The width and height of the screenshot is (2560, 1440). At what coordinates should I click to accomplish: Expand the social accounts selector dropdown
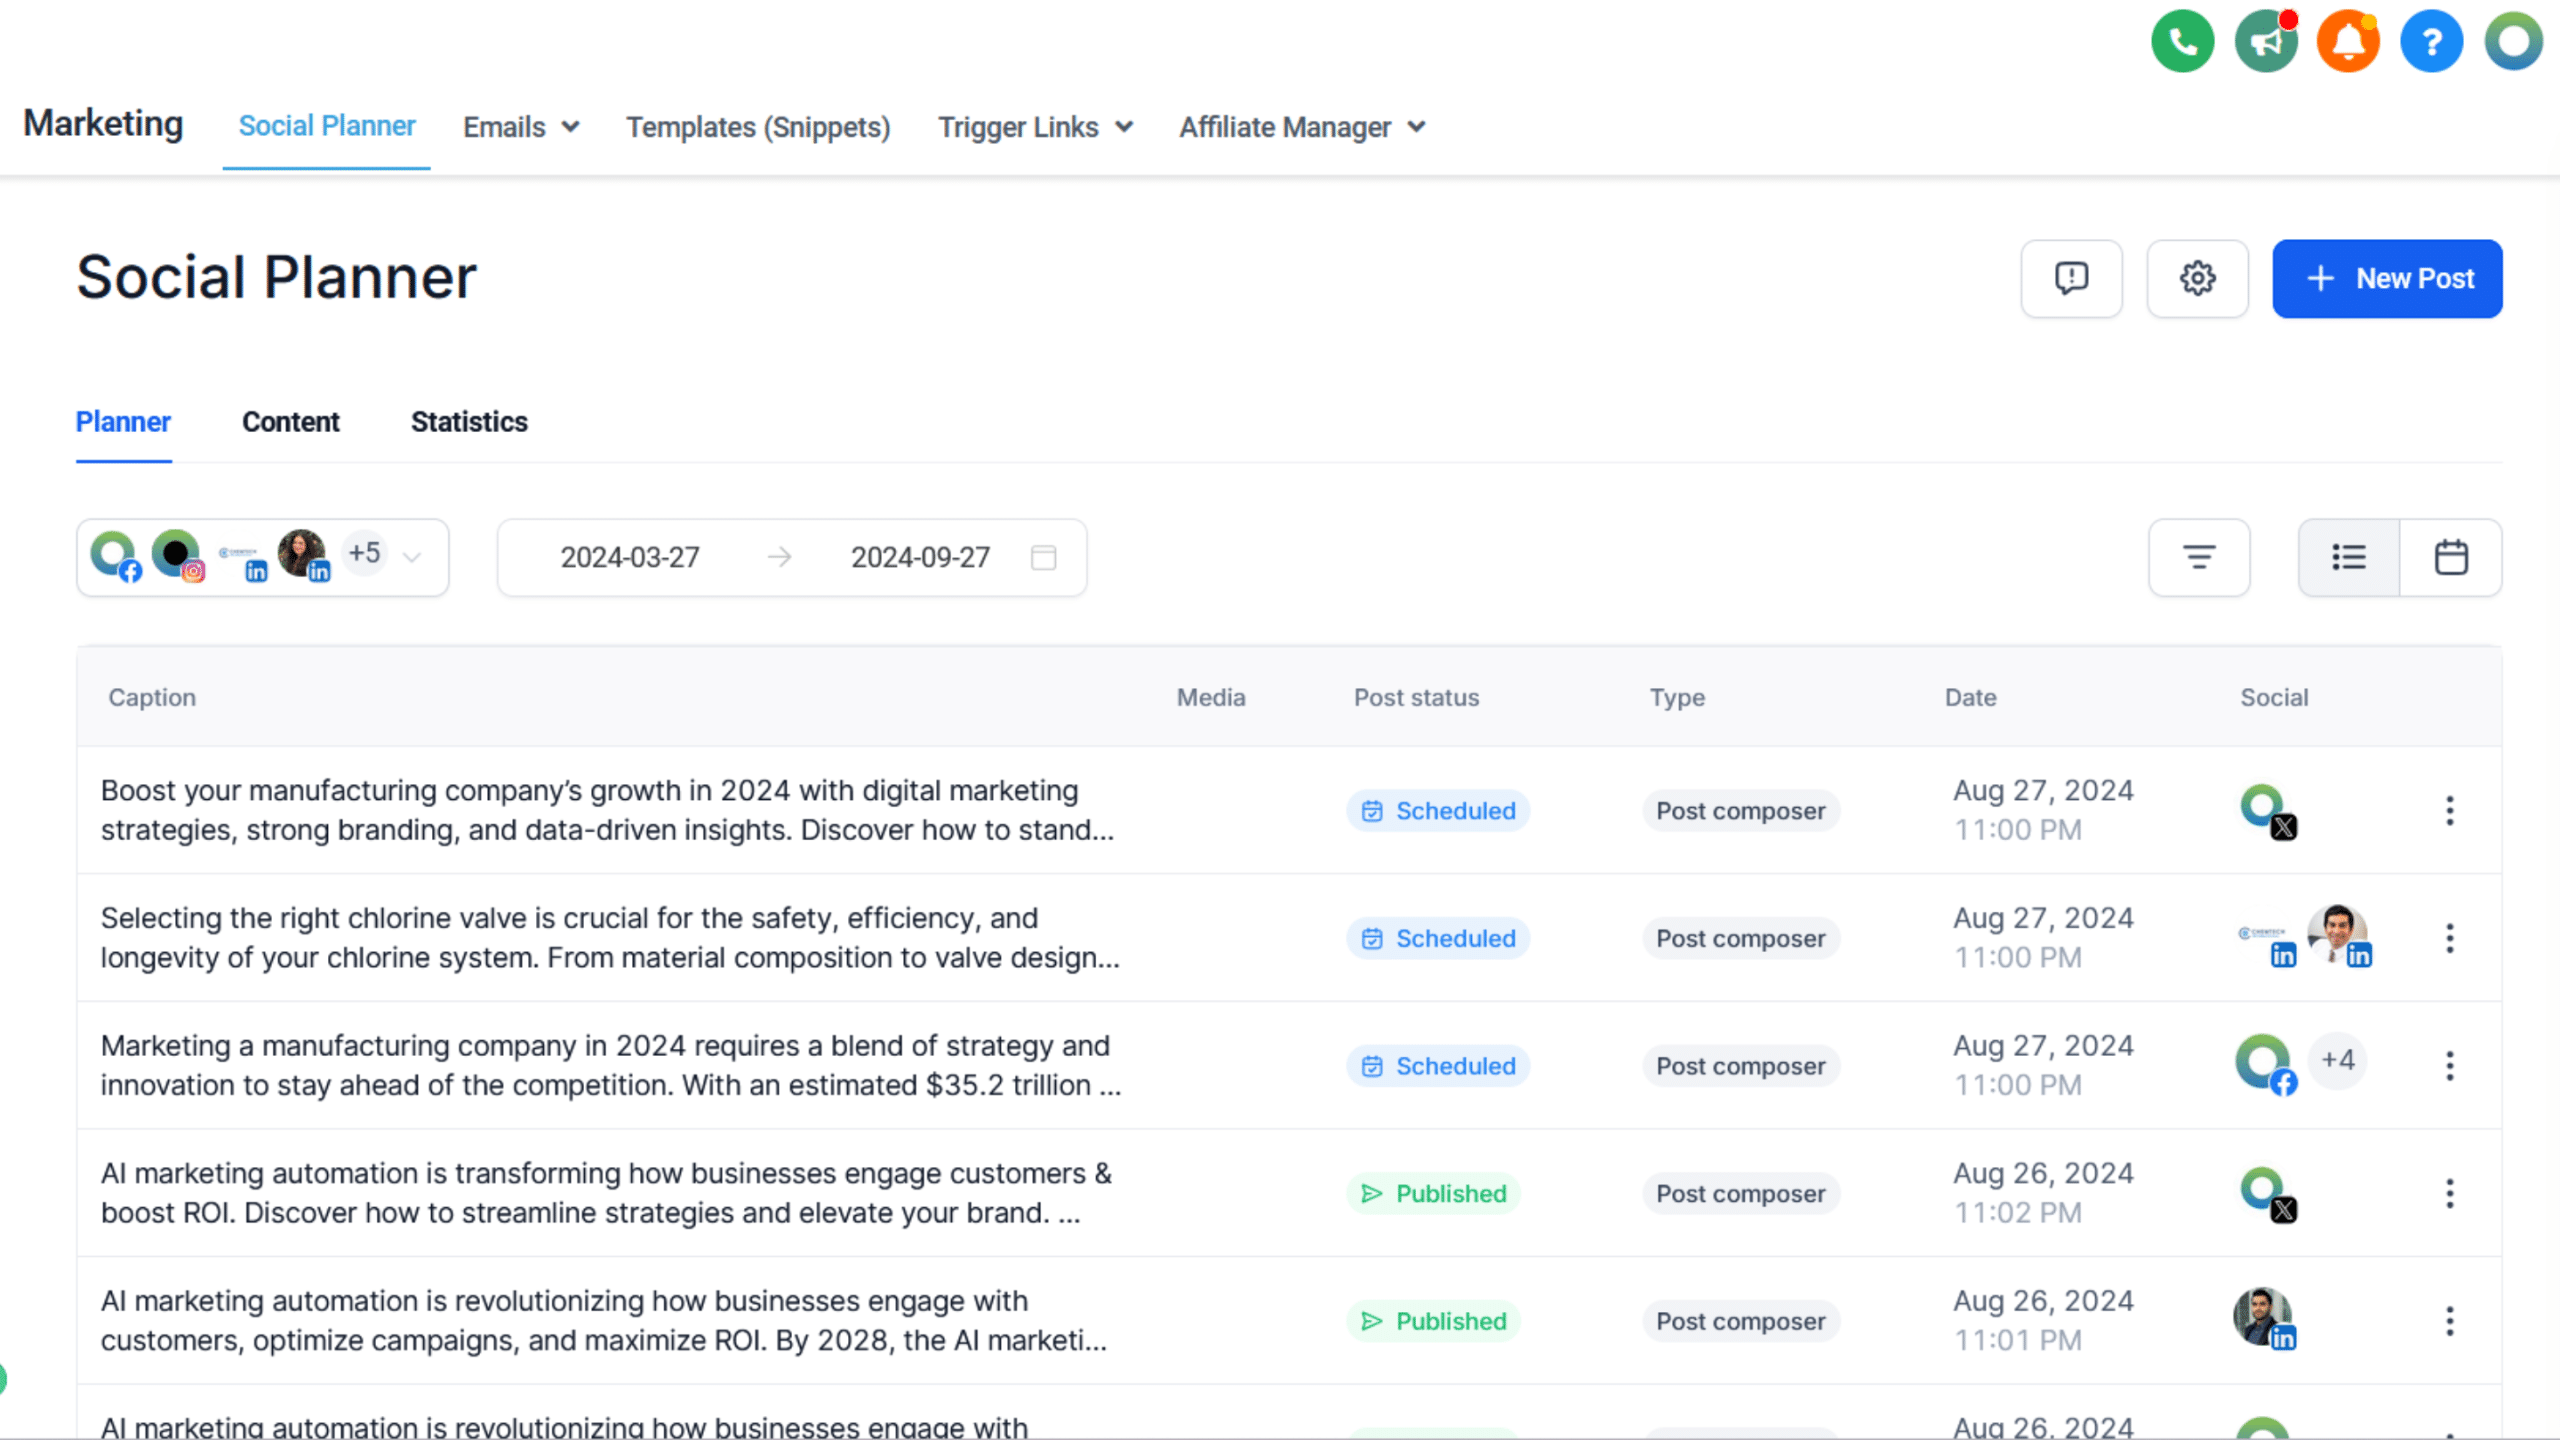(x=411, y=557)
